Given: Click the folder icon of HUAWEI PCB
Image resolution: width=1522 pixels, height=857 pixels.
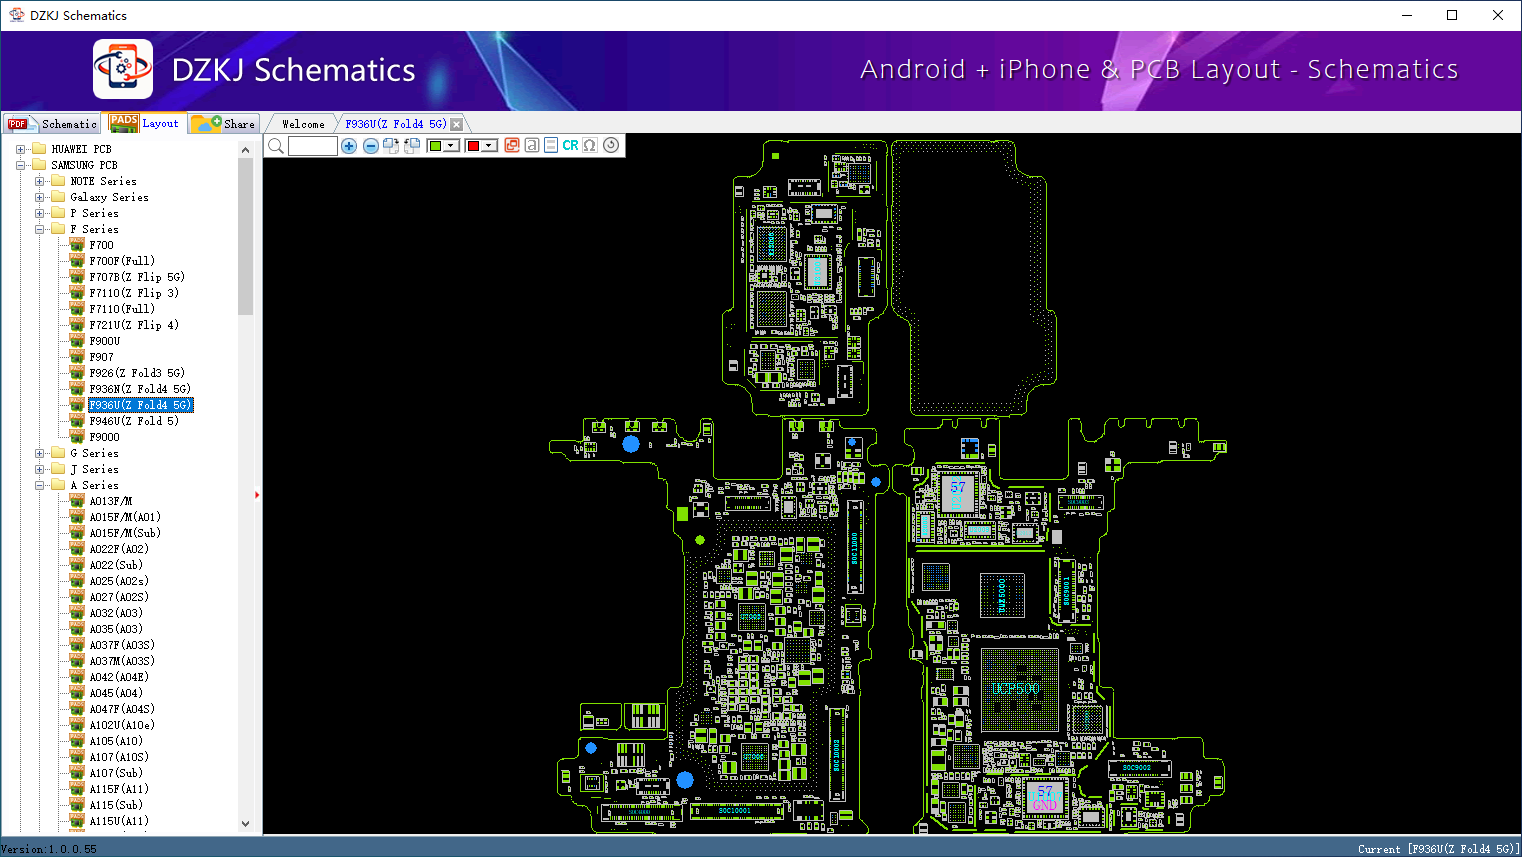Looking at the screenshot, I should [39, 149].
